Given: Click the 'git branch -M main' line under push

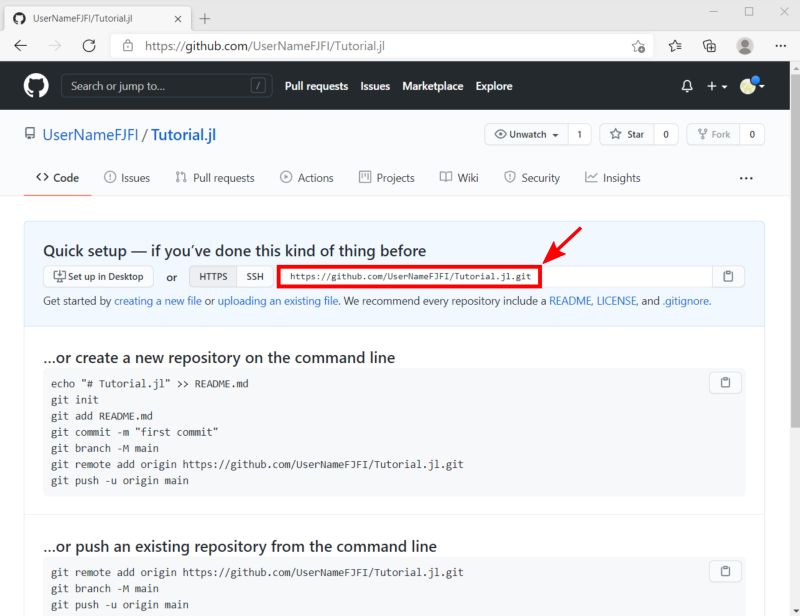Looking at the screenshot, I should (x=105, y=588).
